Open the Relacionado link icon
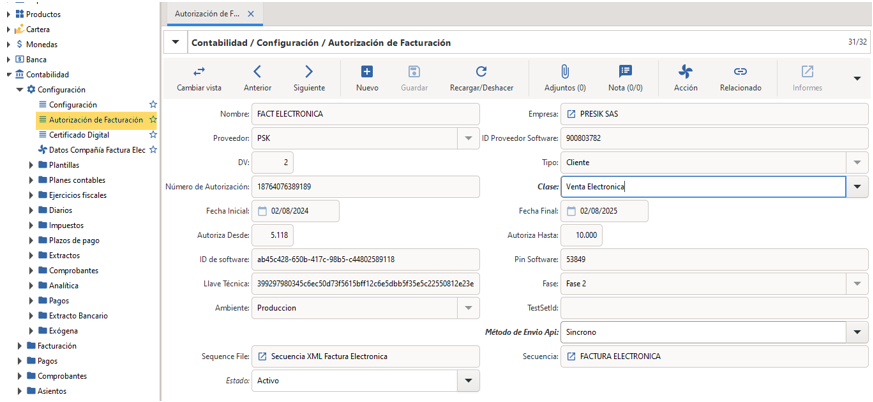Viewport: 873px width, 402px height. pos(740,71)
